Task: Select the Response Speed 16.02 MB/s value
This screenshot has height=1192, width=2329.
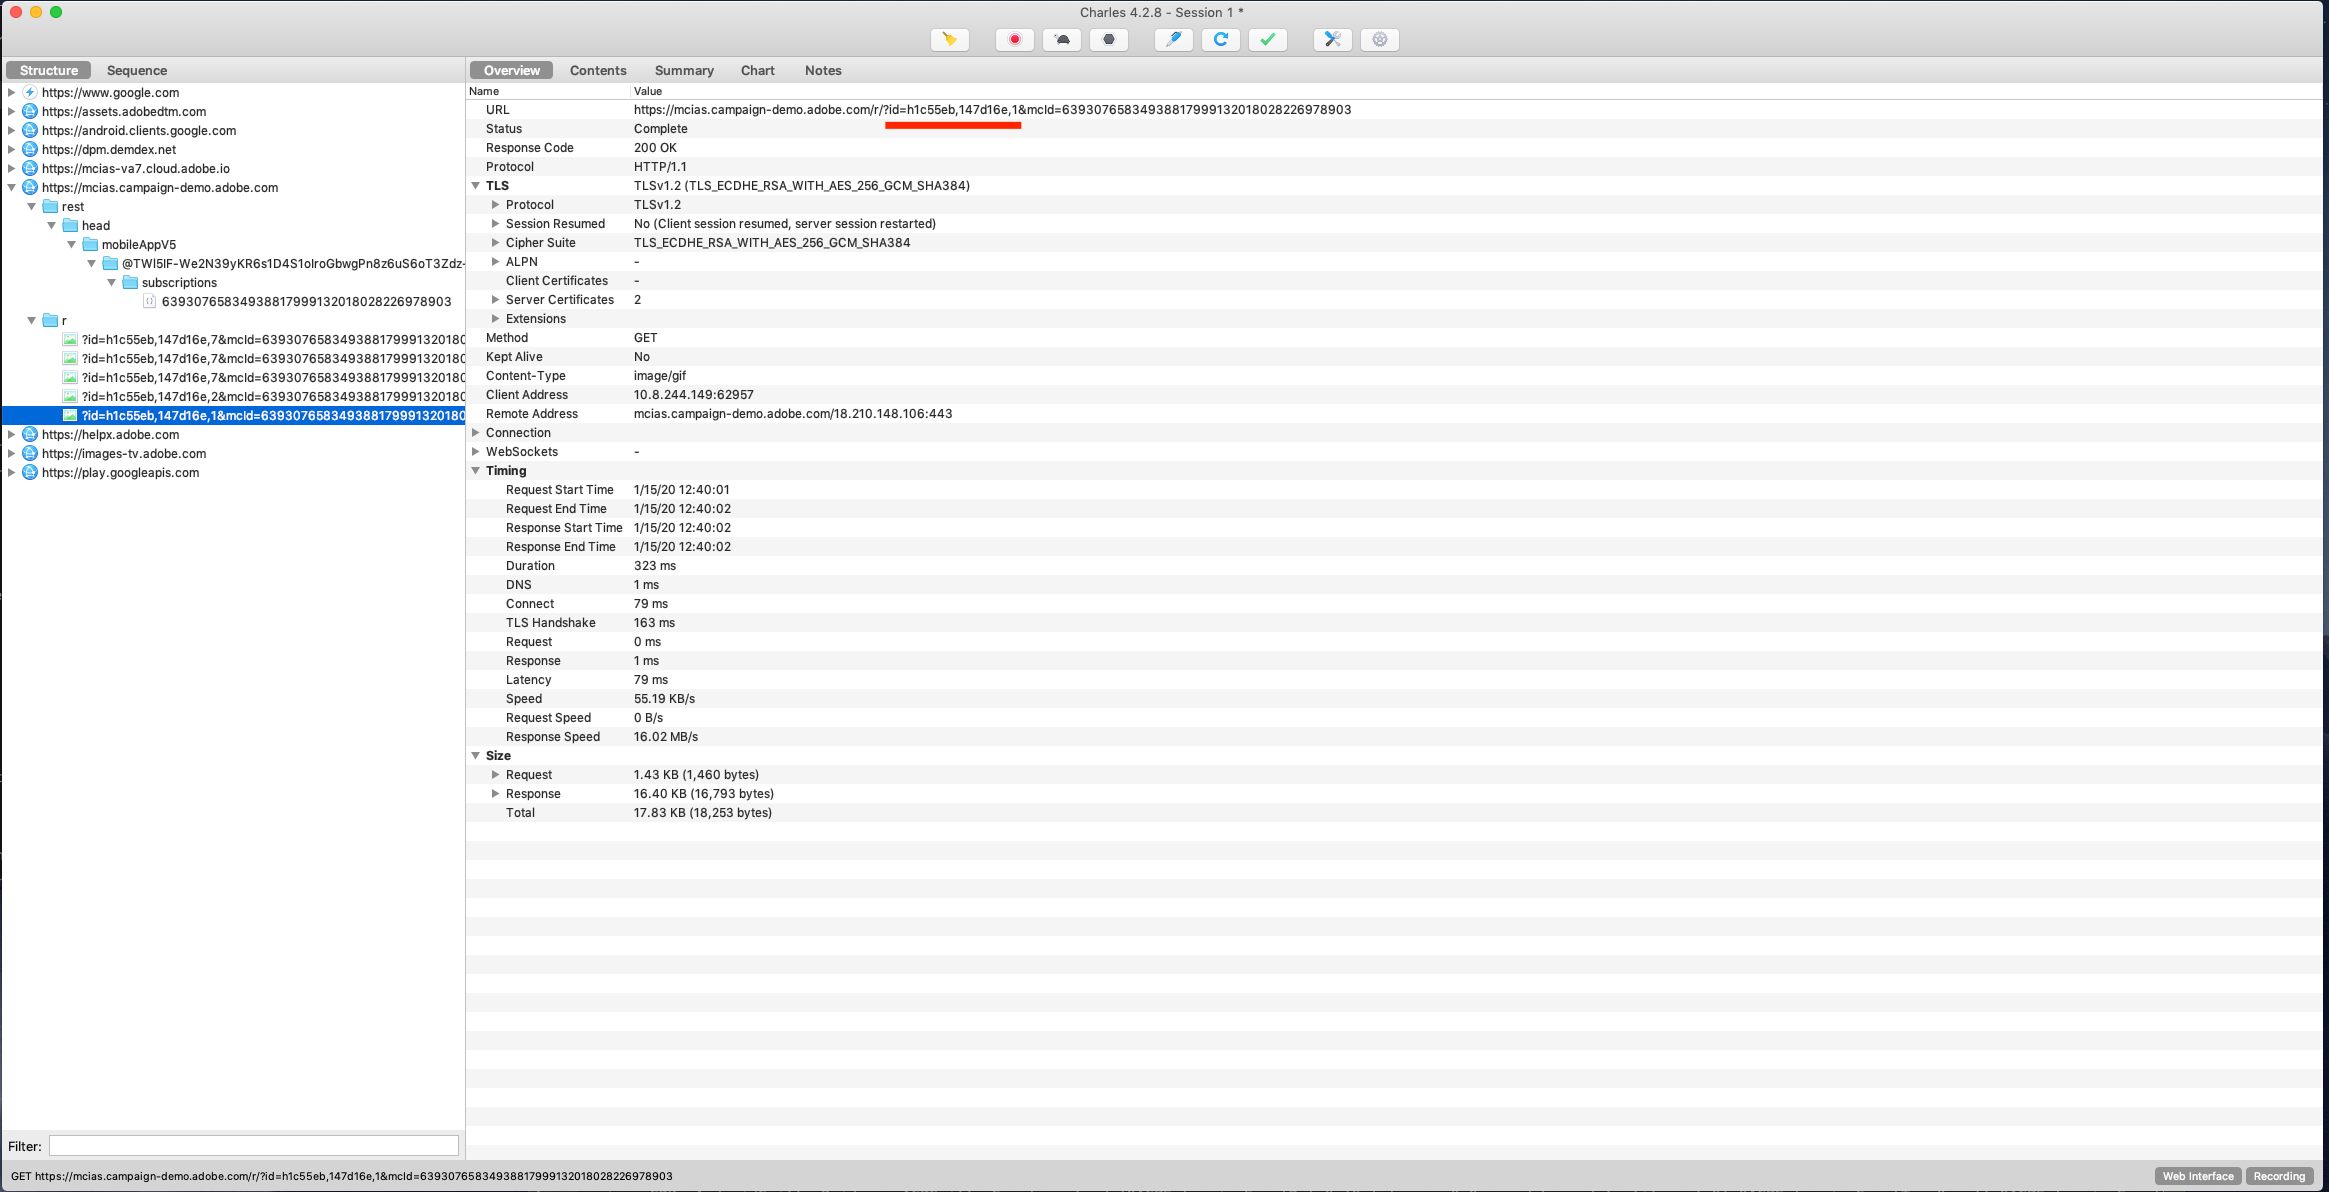Action: (666, 736)
